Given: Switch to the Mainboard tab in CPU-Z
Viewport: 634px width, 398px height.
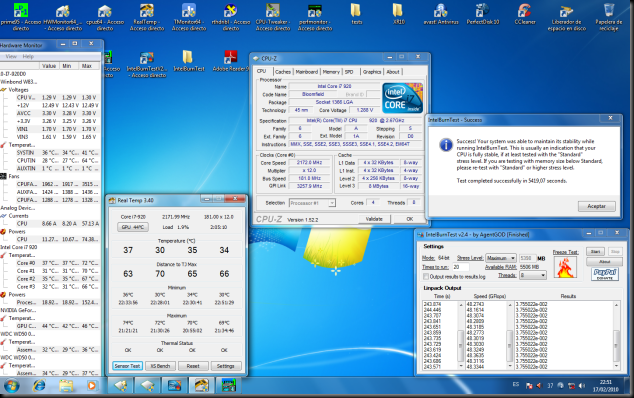Looking at the screenshot, I should coord(306,72).
